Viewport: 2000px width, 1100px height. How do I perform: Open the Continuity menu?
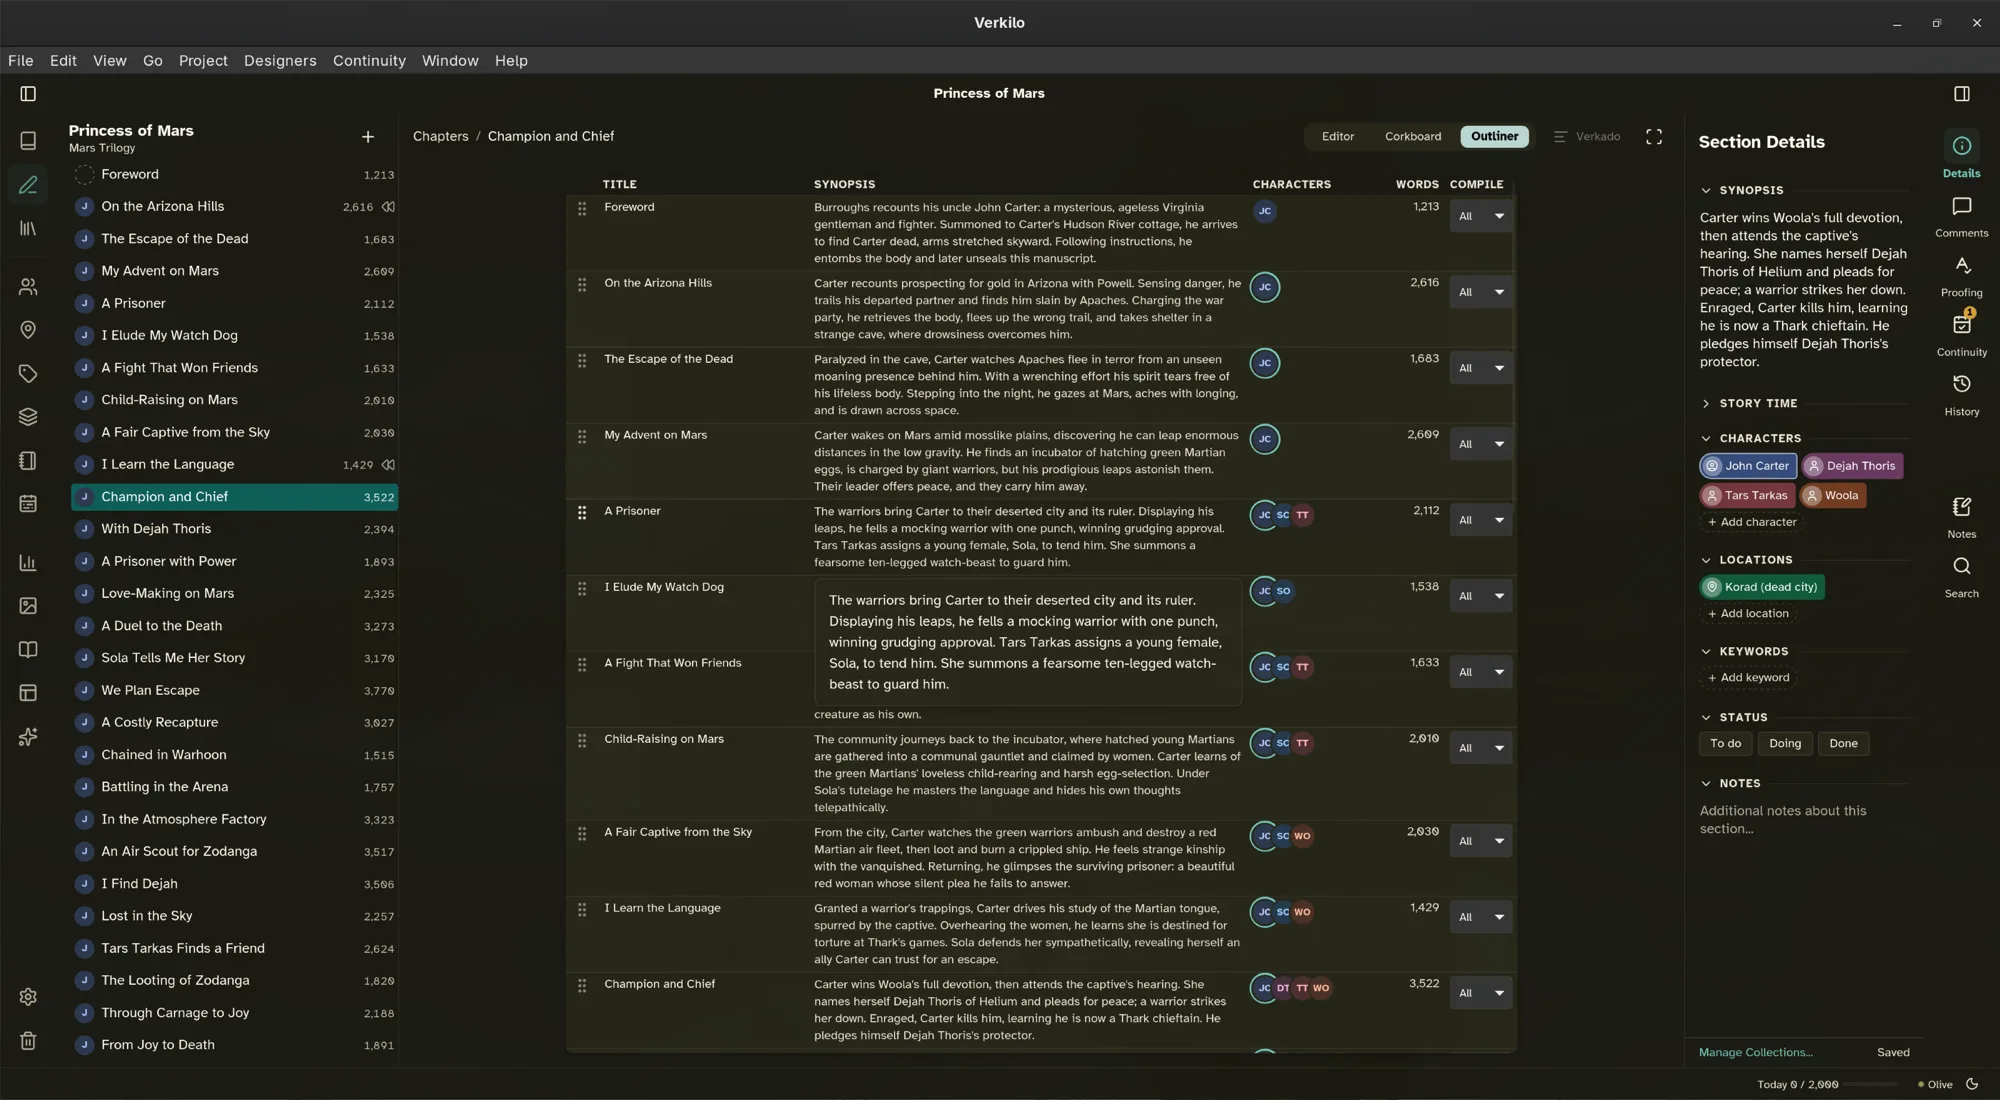(x=369, y=61)
